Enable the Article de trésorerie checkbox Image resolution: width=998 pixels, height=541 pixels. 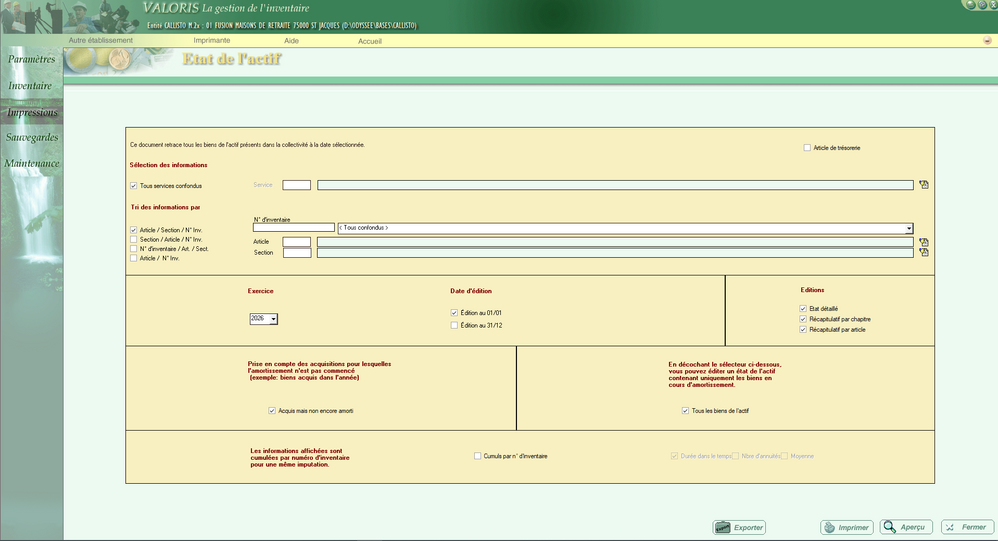click(x=807, y=148)
